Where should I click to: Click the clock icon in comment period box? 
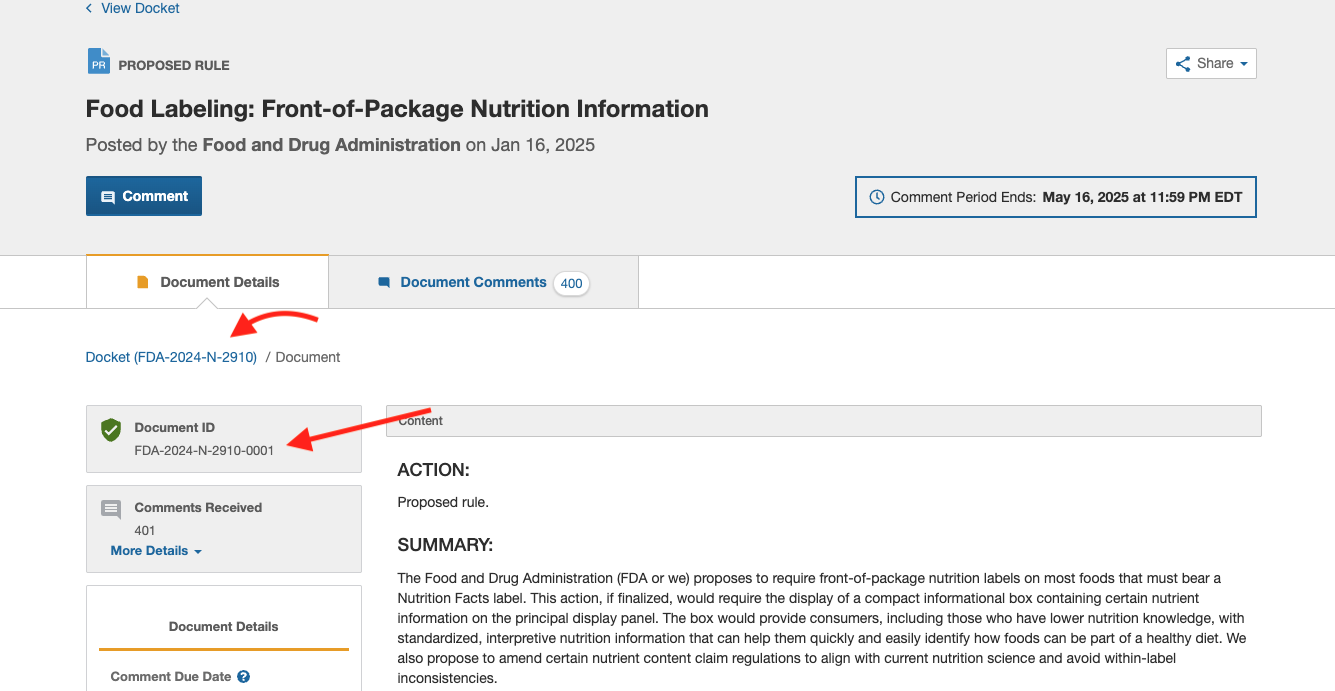(x=877, y=197)
